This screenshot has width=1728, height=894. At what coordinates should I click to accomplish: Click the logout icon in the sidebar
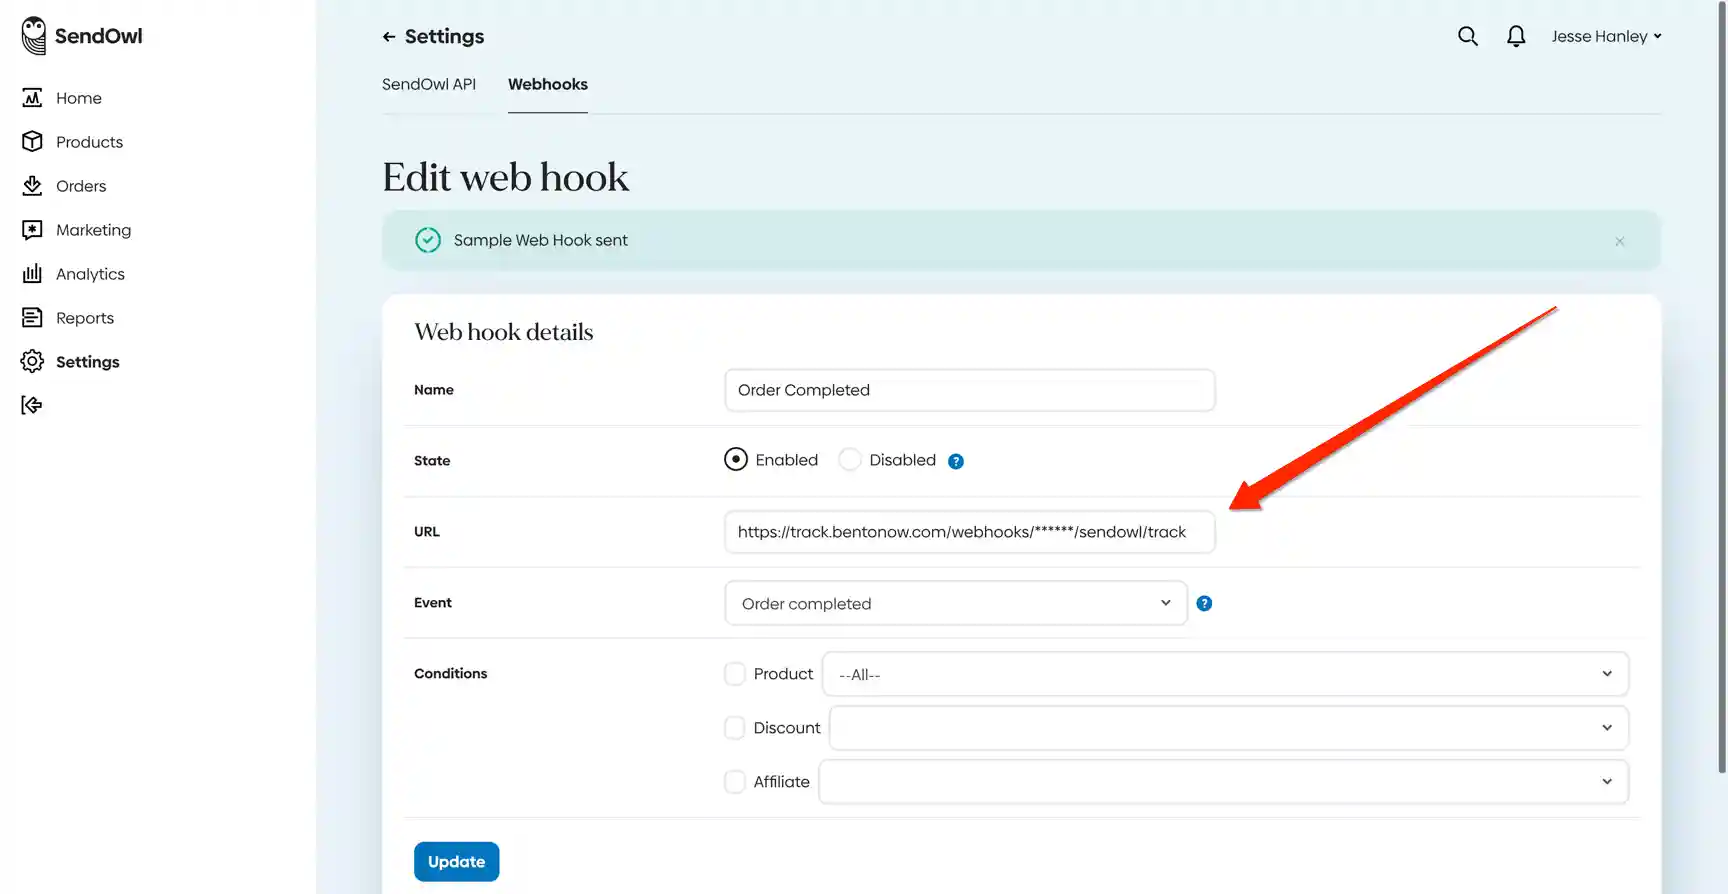[x=32, y=405]
